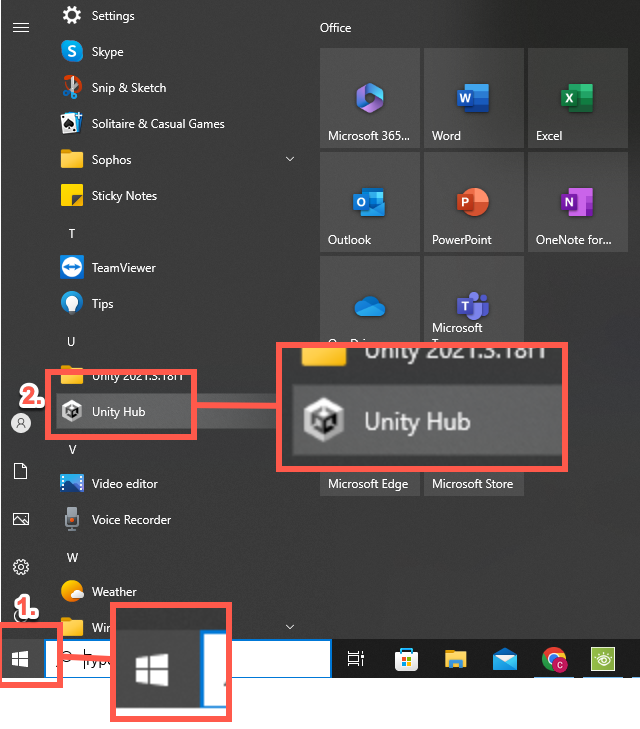Open Chrome from taskbar
The image size is (640, 729).
[554, 659]
